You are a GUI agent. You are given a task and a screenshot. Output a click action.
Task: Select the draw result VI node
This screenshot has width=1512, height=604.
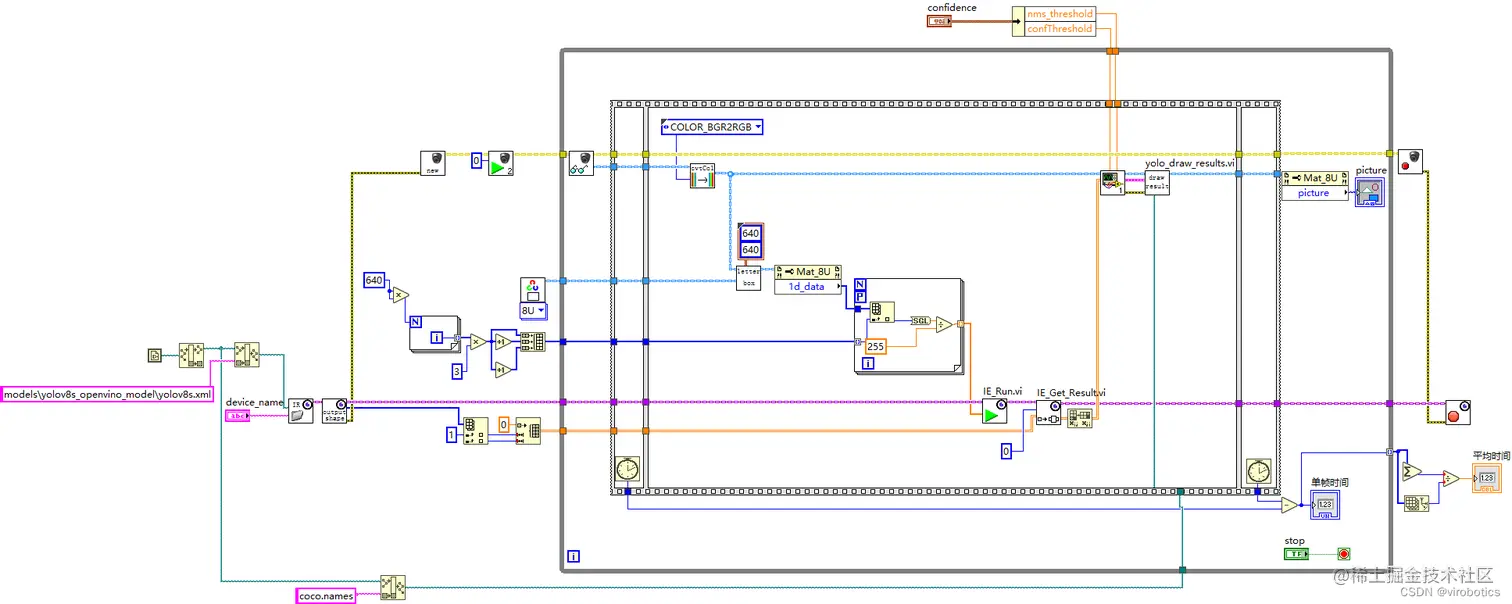coord(1157,182)
